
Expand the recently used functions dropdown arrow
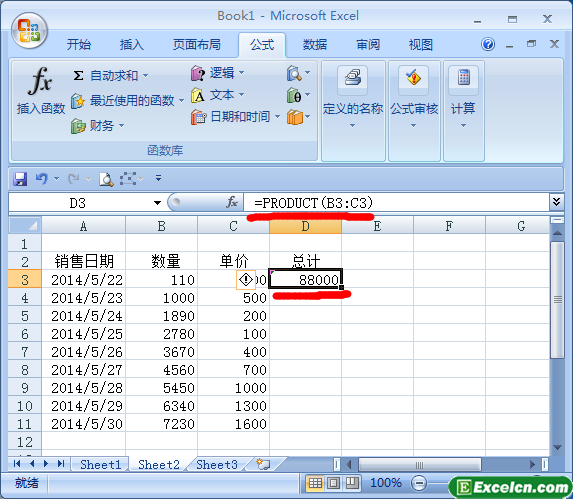coord(181,100)
